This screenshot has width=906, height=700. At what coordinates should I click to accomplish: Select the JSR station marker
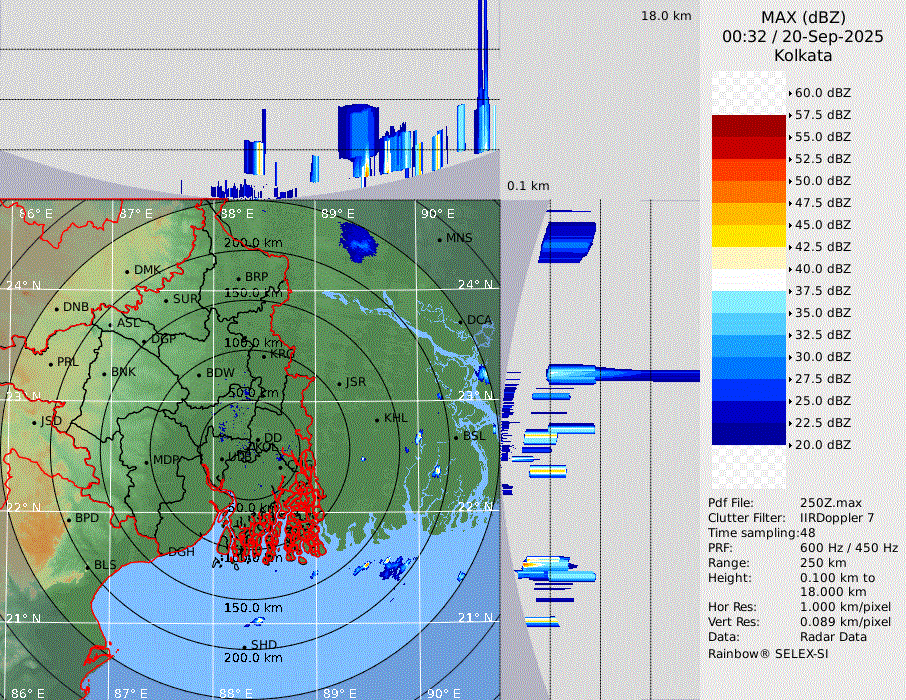pos(339,383)
